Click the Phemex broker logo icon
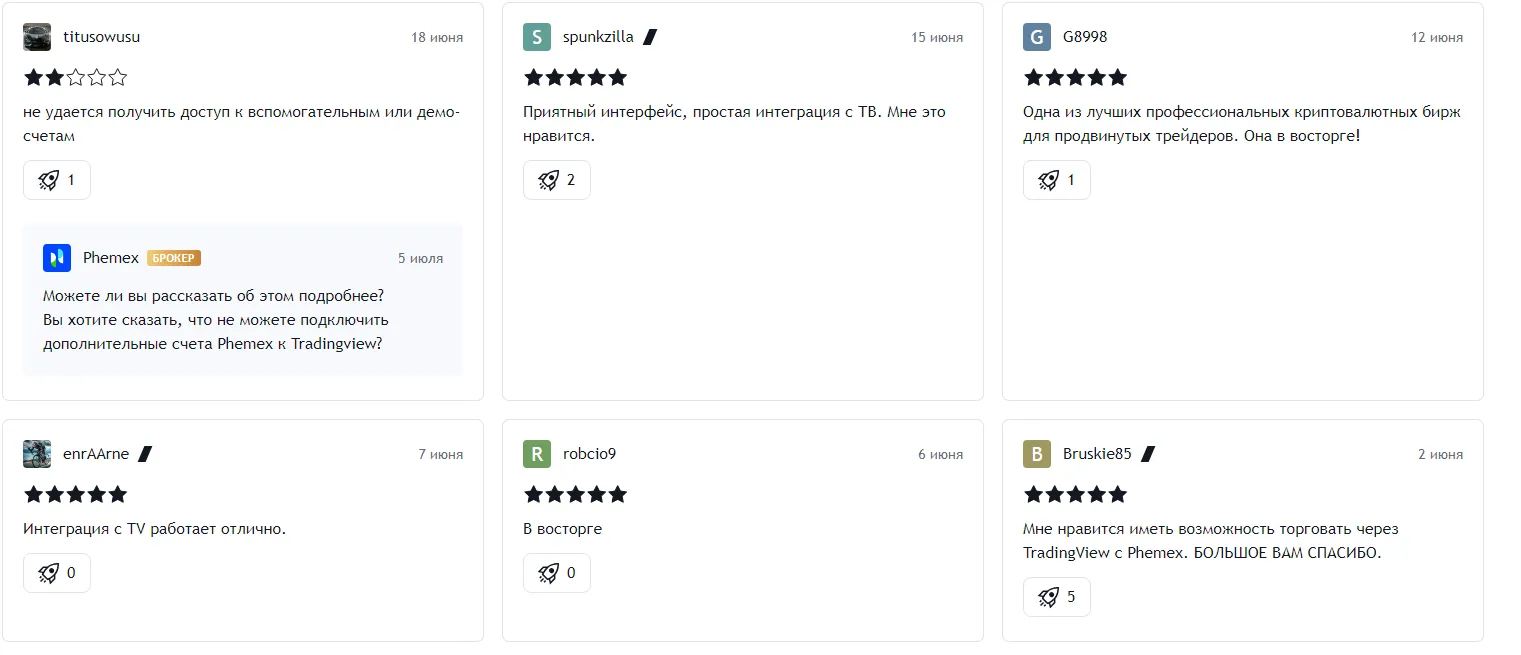Screen dimensions: 1521x655 coord(57,258)
